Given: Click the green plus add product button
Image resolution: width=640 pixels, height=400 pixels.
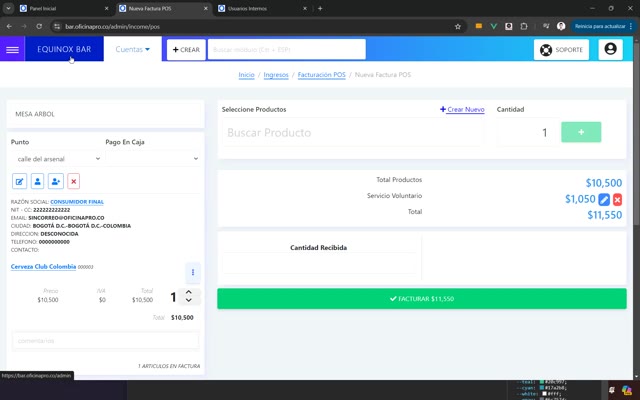Looking at the screenshot, I should 581,132.
